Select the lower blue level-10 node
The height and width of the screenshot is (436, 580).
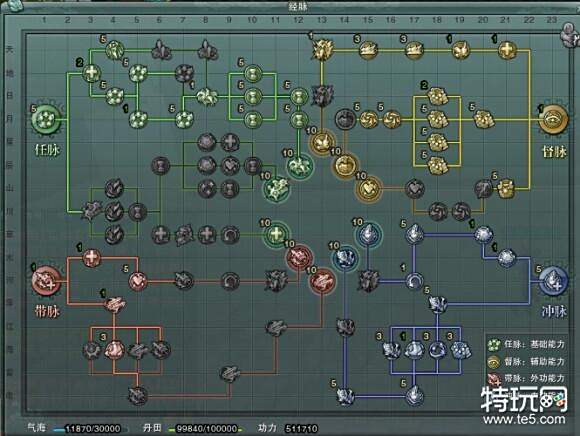[345, 258]
